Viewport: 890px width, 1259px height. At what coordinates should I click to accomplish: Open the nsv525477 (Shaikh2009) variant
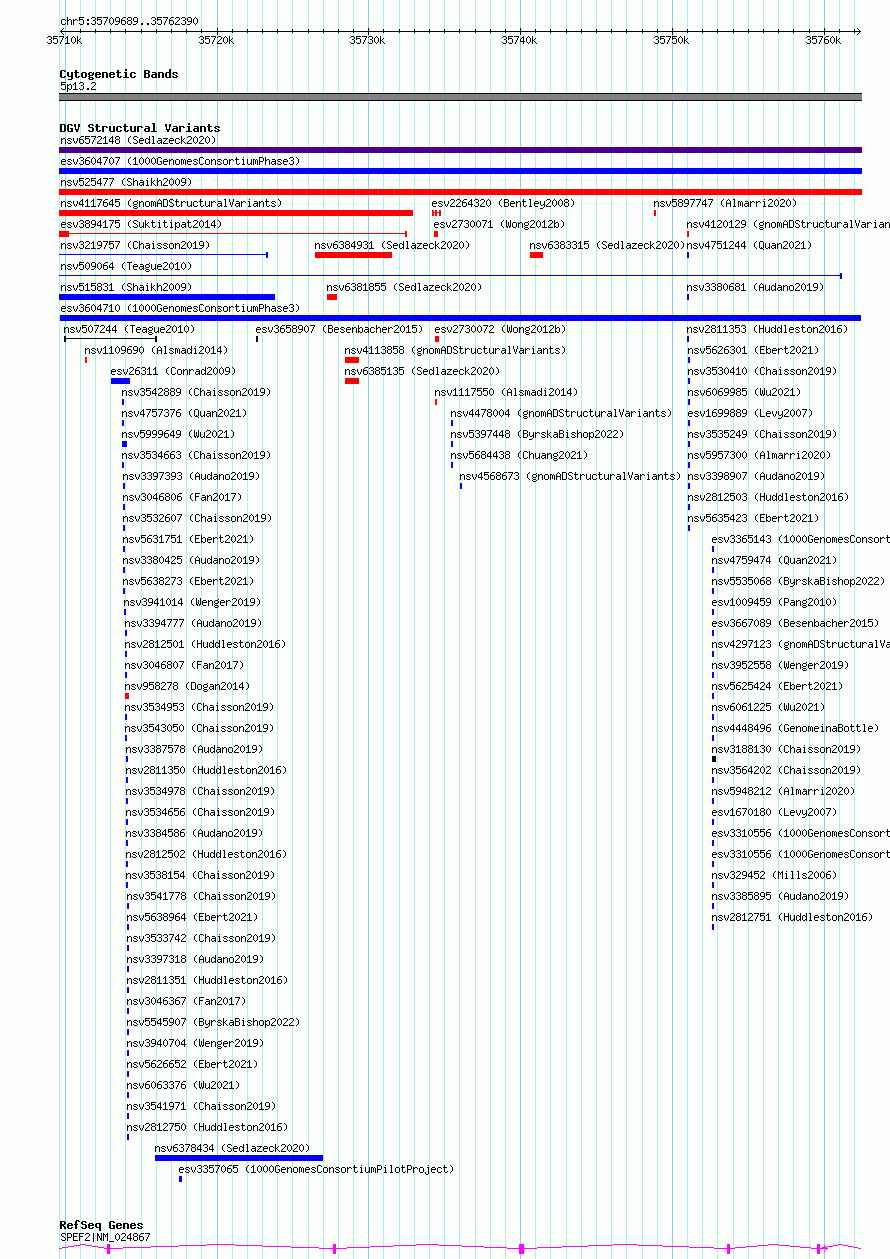pyautogui.click(x=125, y=182)
